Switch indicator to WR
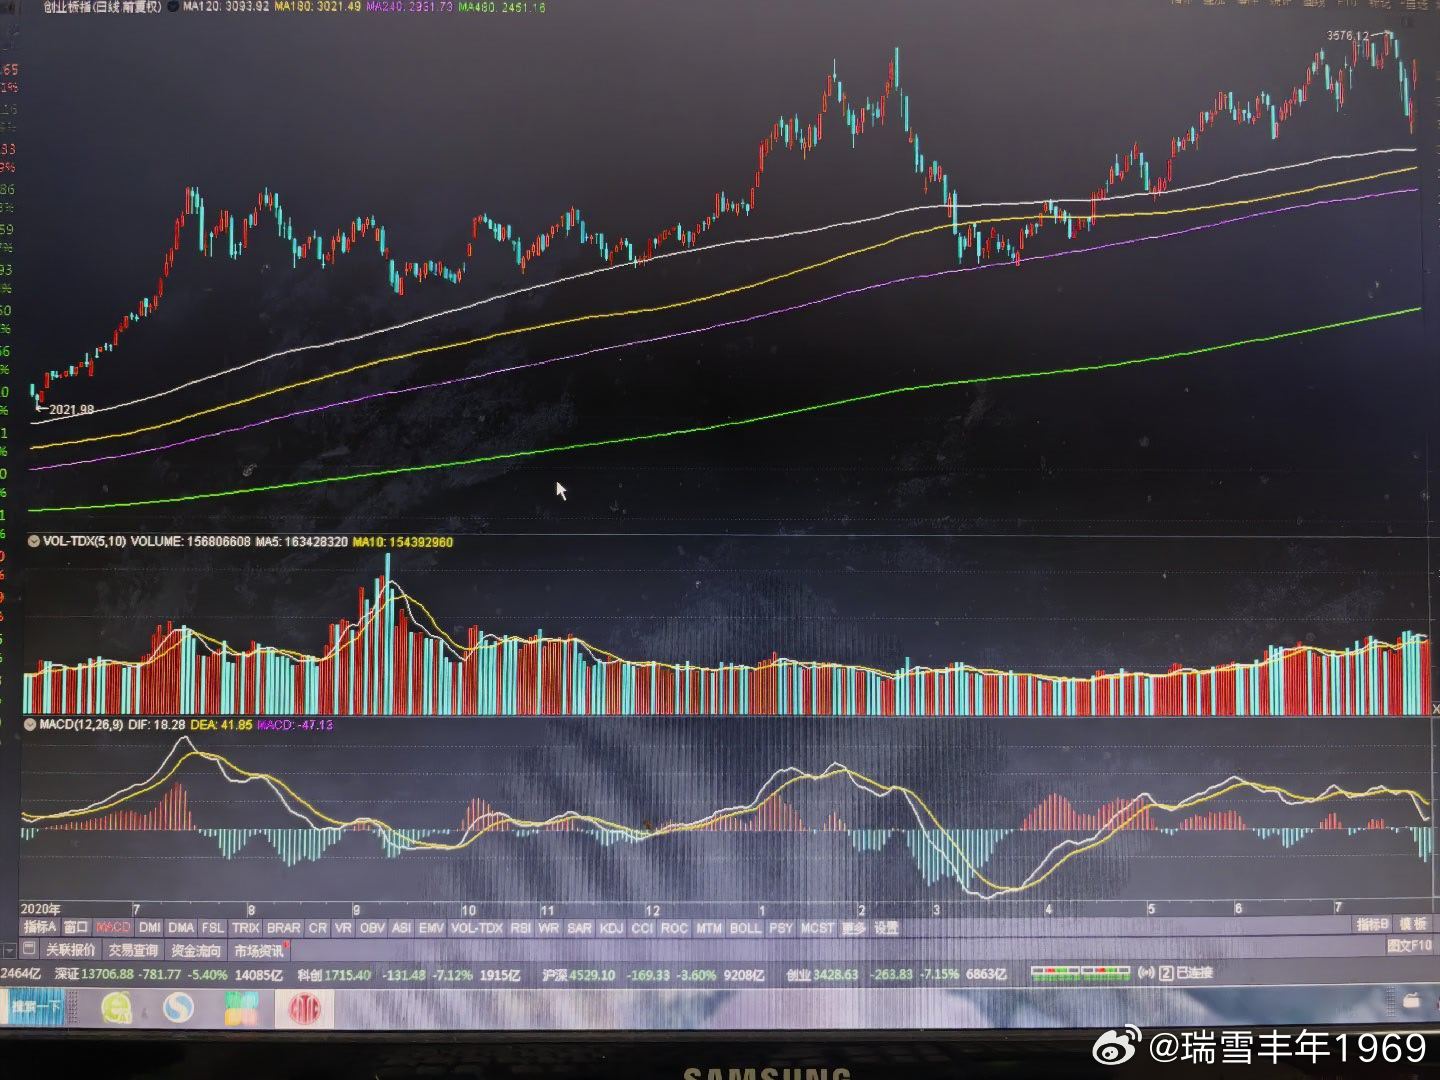This screenshot has width=1440, height=1080. (549, 927)
